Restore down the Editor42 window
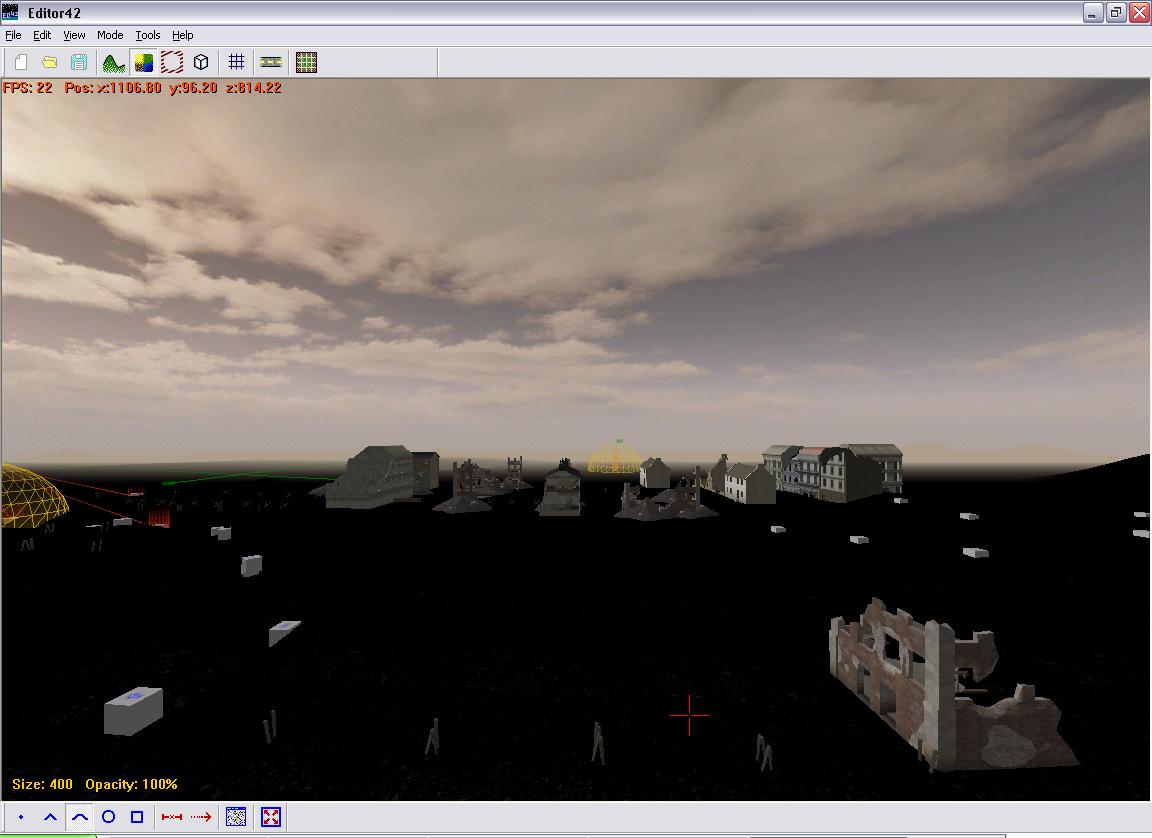This screenshot has height=838, width=1152. pyautogui.click(x=1116, y=12)
